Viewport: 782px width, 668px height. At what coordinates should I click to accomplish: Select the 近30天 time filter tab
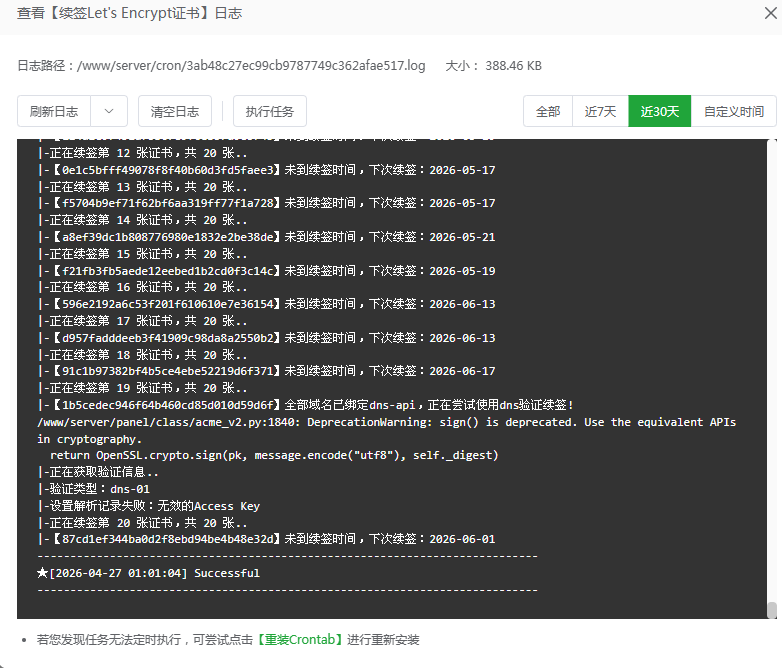tap(659, 111)
